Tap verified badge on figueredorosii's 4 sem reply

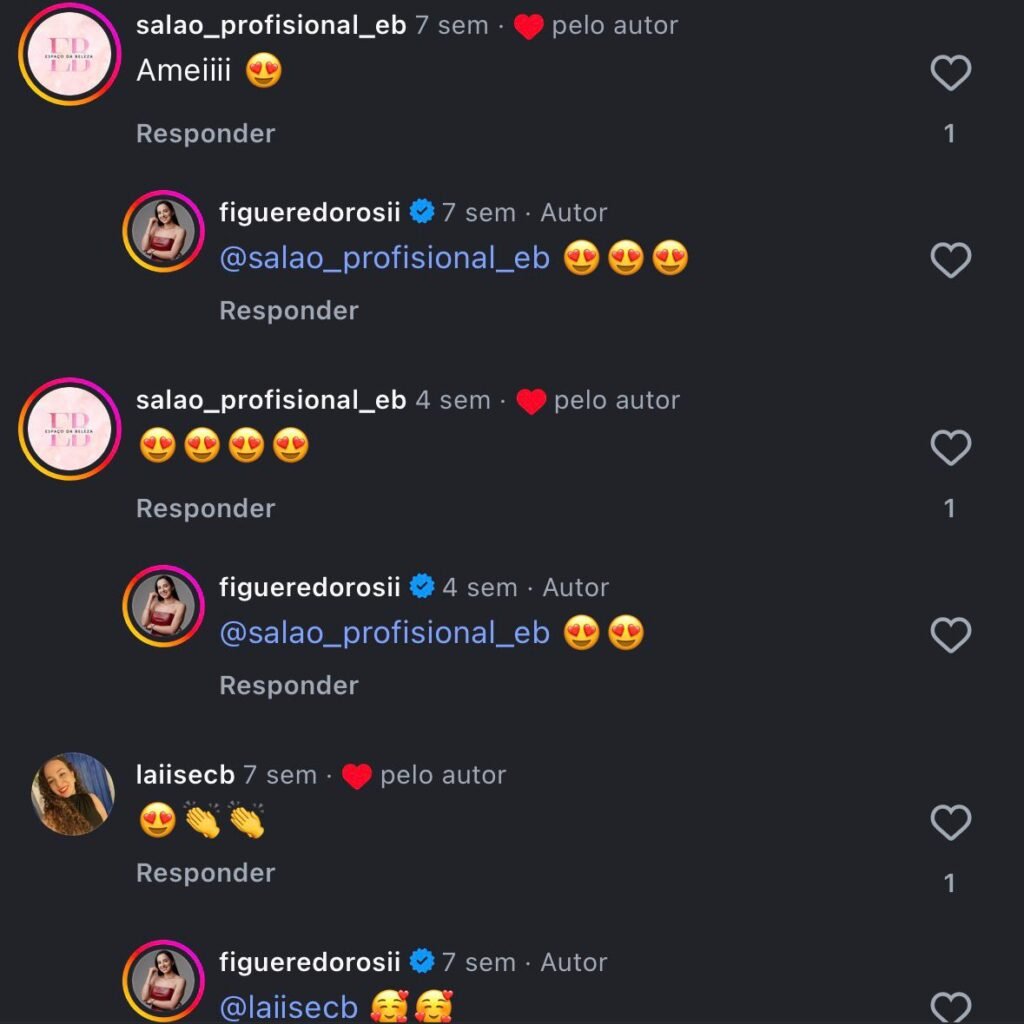click(422, 587)
